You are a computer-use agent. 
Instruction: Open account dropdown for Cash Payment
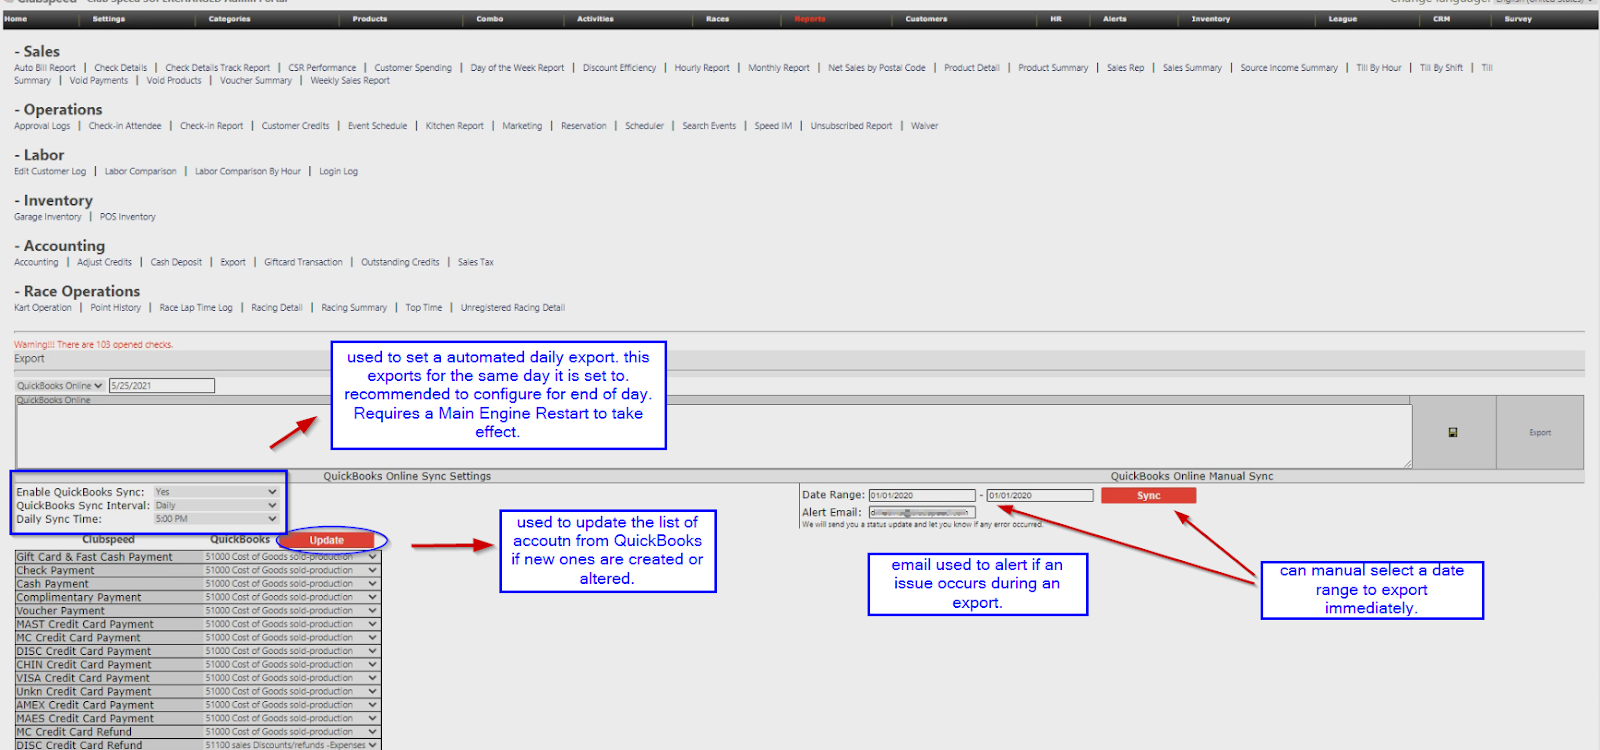(292, 584)
